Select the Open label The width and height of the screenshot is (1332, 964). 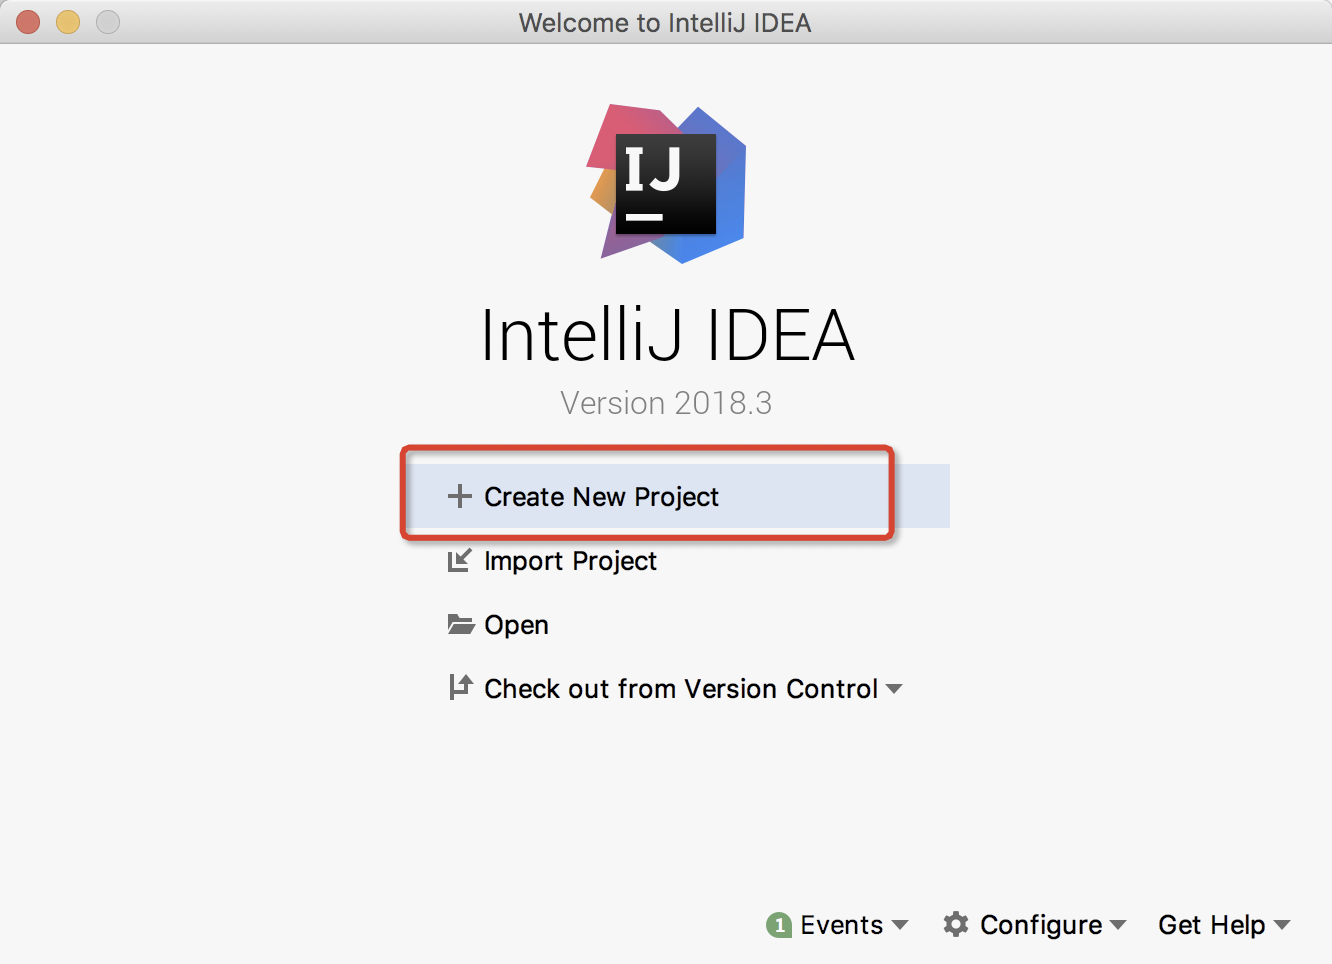516,625
